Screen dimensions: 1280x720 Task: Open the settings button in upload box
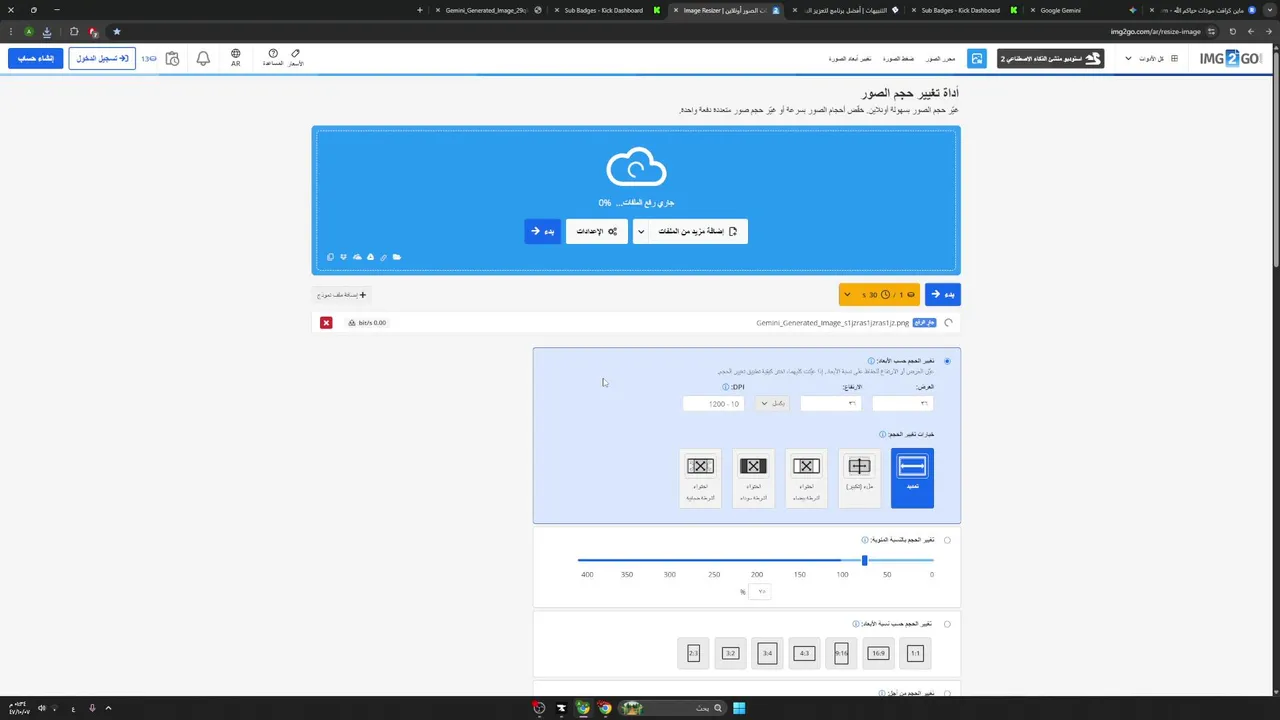pos(597,231)
